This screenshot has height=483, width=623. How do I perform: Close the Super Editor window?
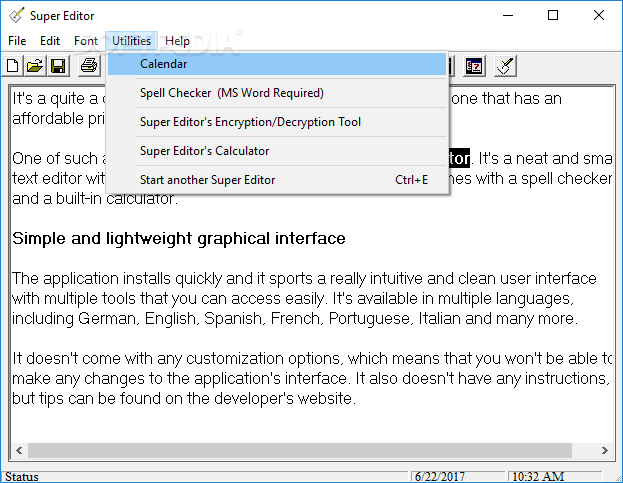coord(599,15)
